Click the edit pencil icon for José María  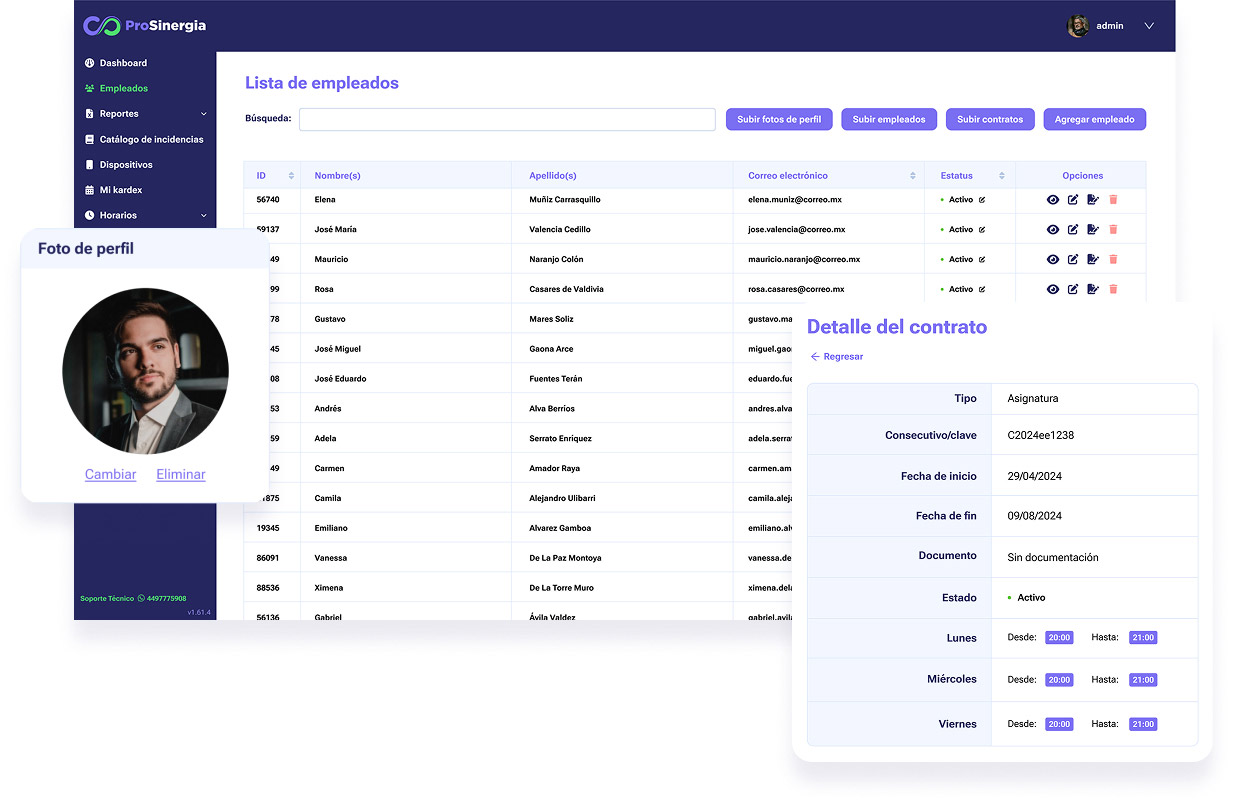click(1073, 230)
